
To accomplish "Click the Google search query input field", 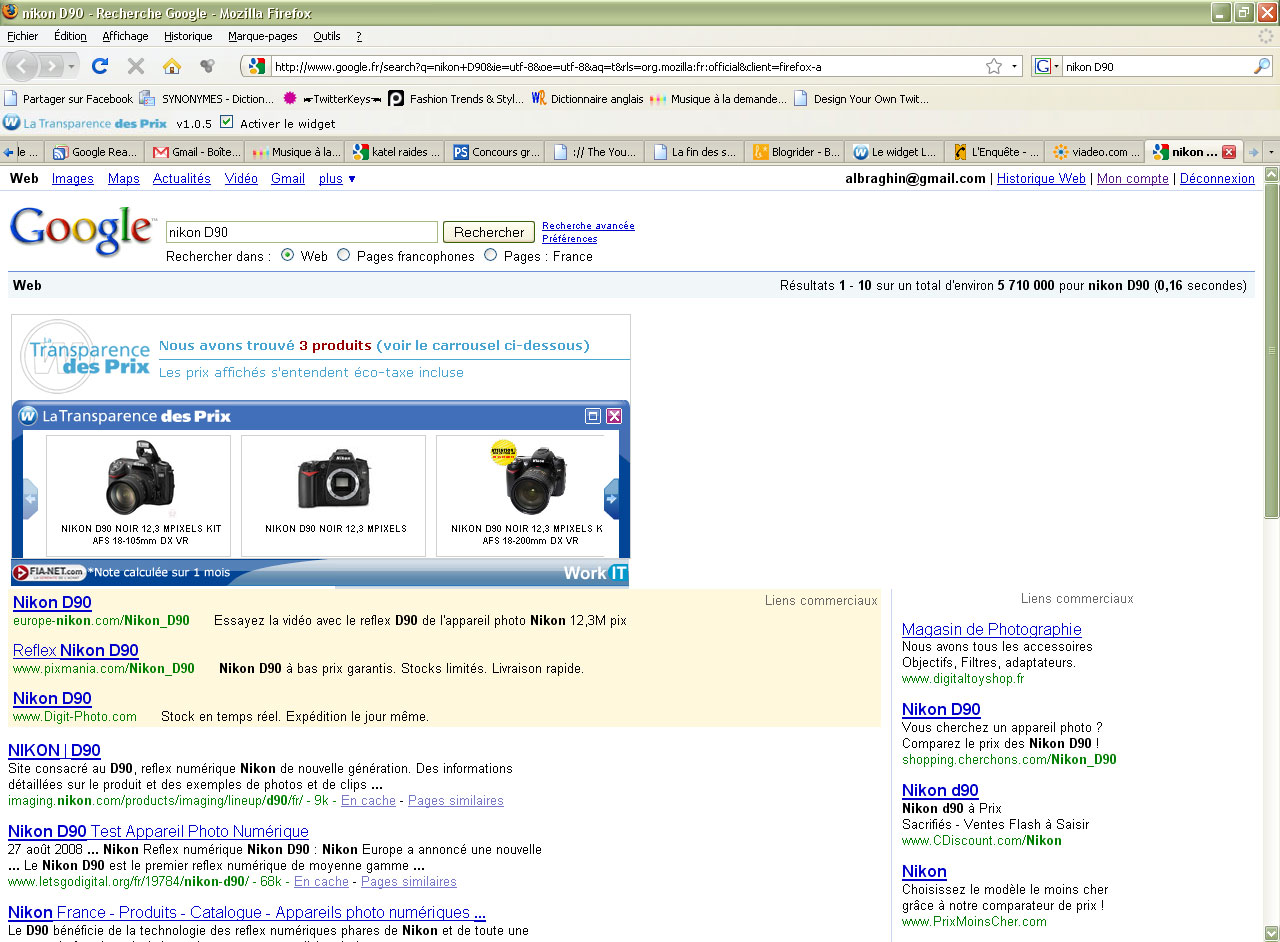I will click(x=301, y=232).
